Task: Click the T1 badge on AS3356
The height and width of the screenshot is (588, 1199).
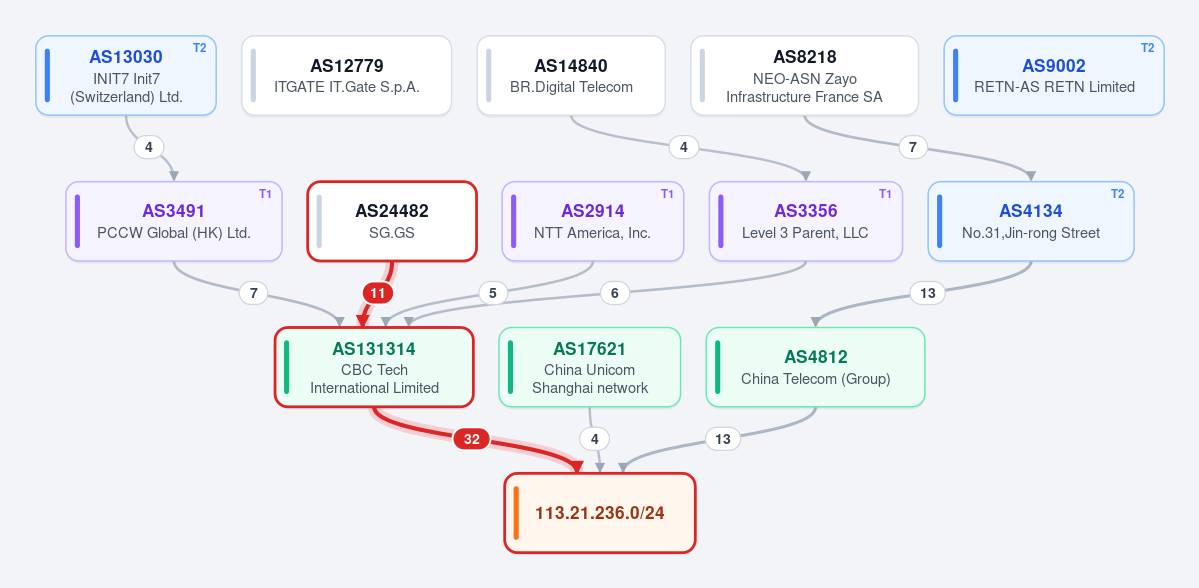Action: tap(885, 194)
